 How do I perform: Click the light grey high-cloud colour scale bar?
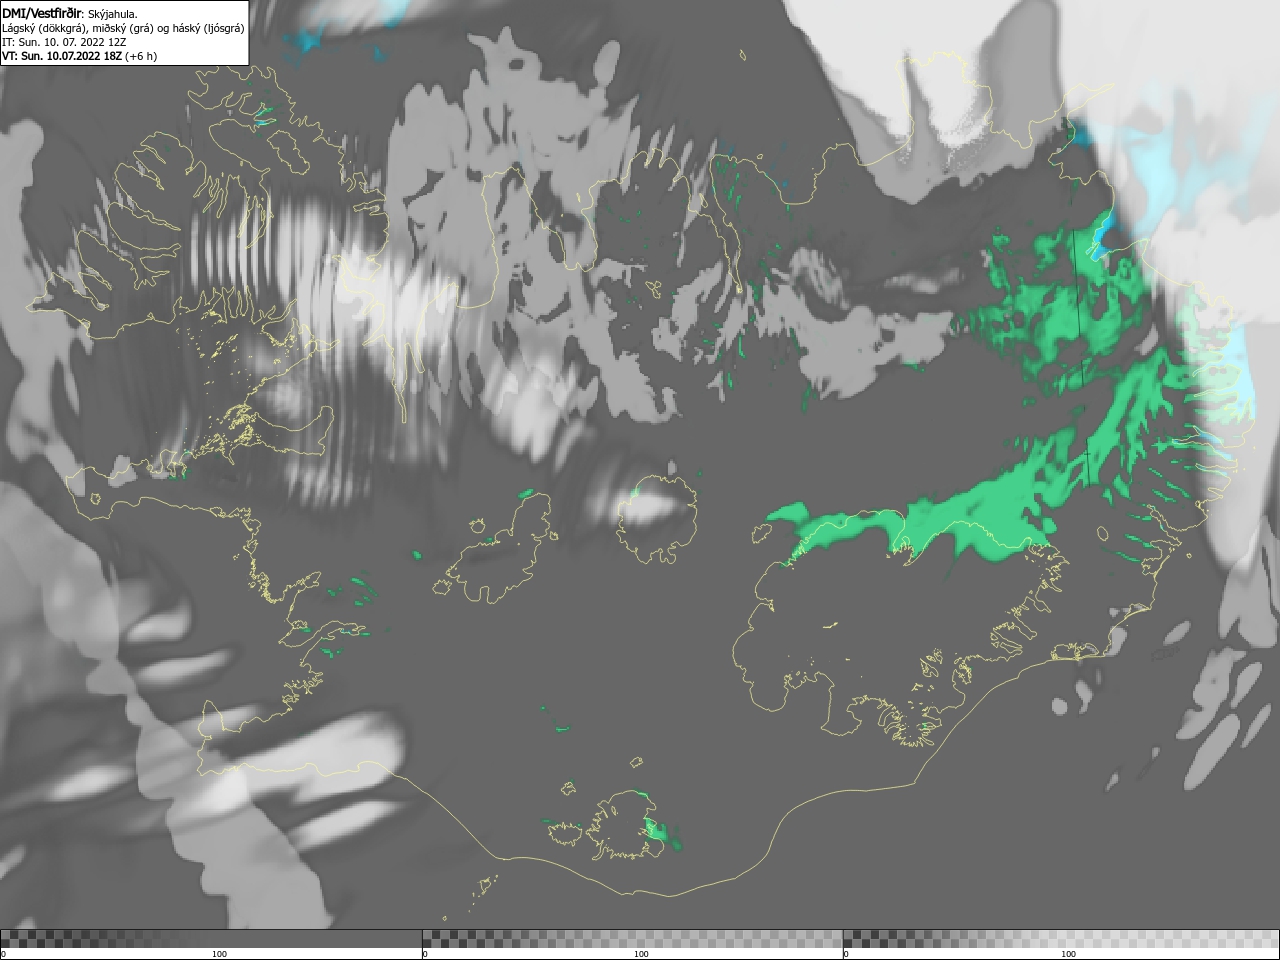click(x=1061, y=939)
